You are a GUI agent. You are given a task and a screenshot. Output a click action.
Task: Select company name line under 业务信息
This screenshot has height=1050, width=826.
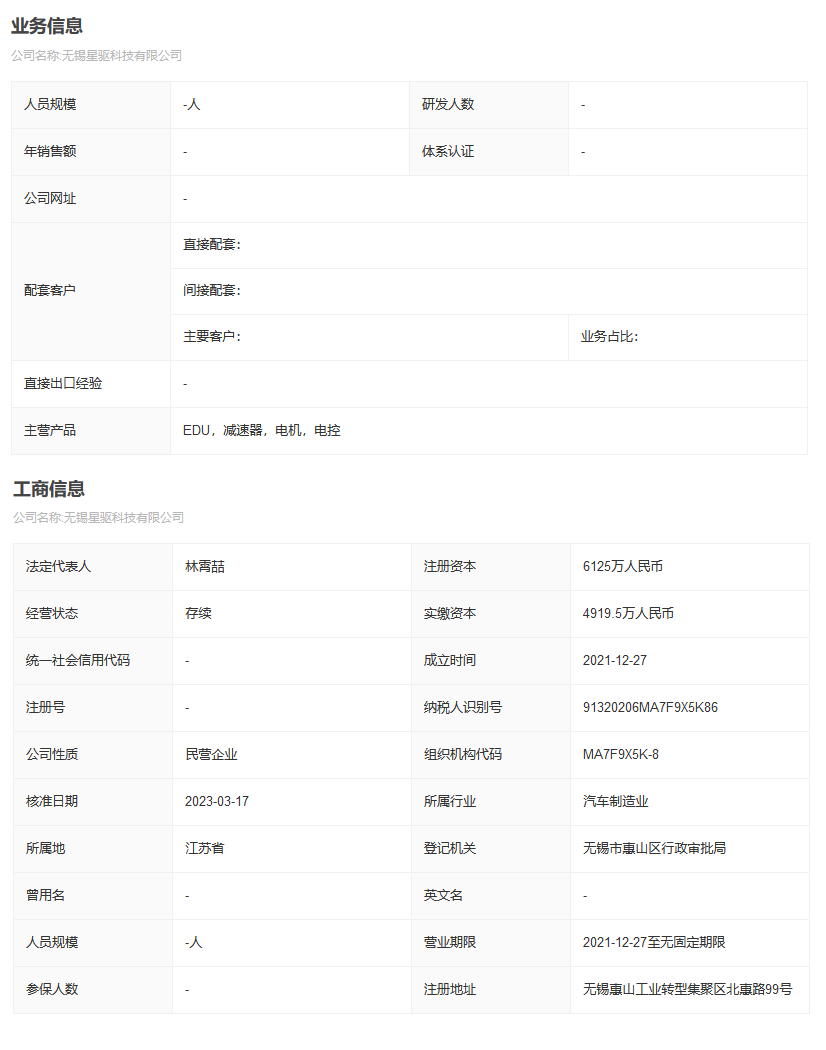96,56
